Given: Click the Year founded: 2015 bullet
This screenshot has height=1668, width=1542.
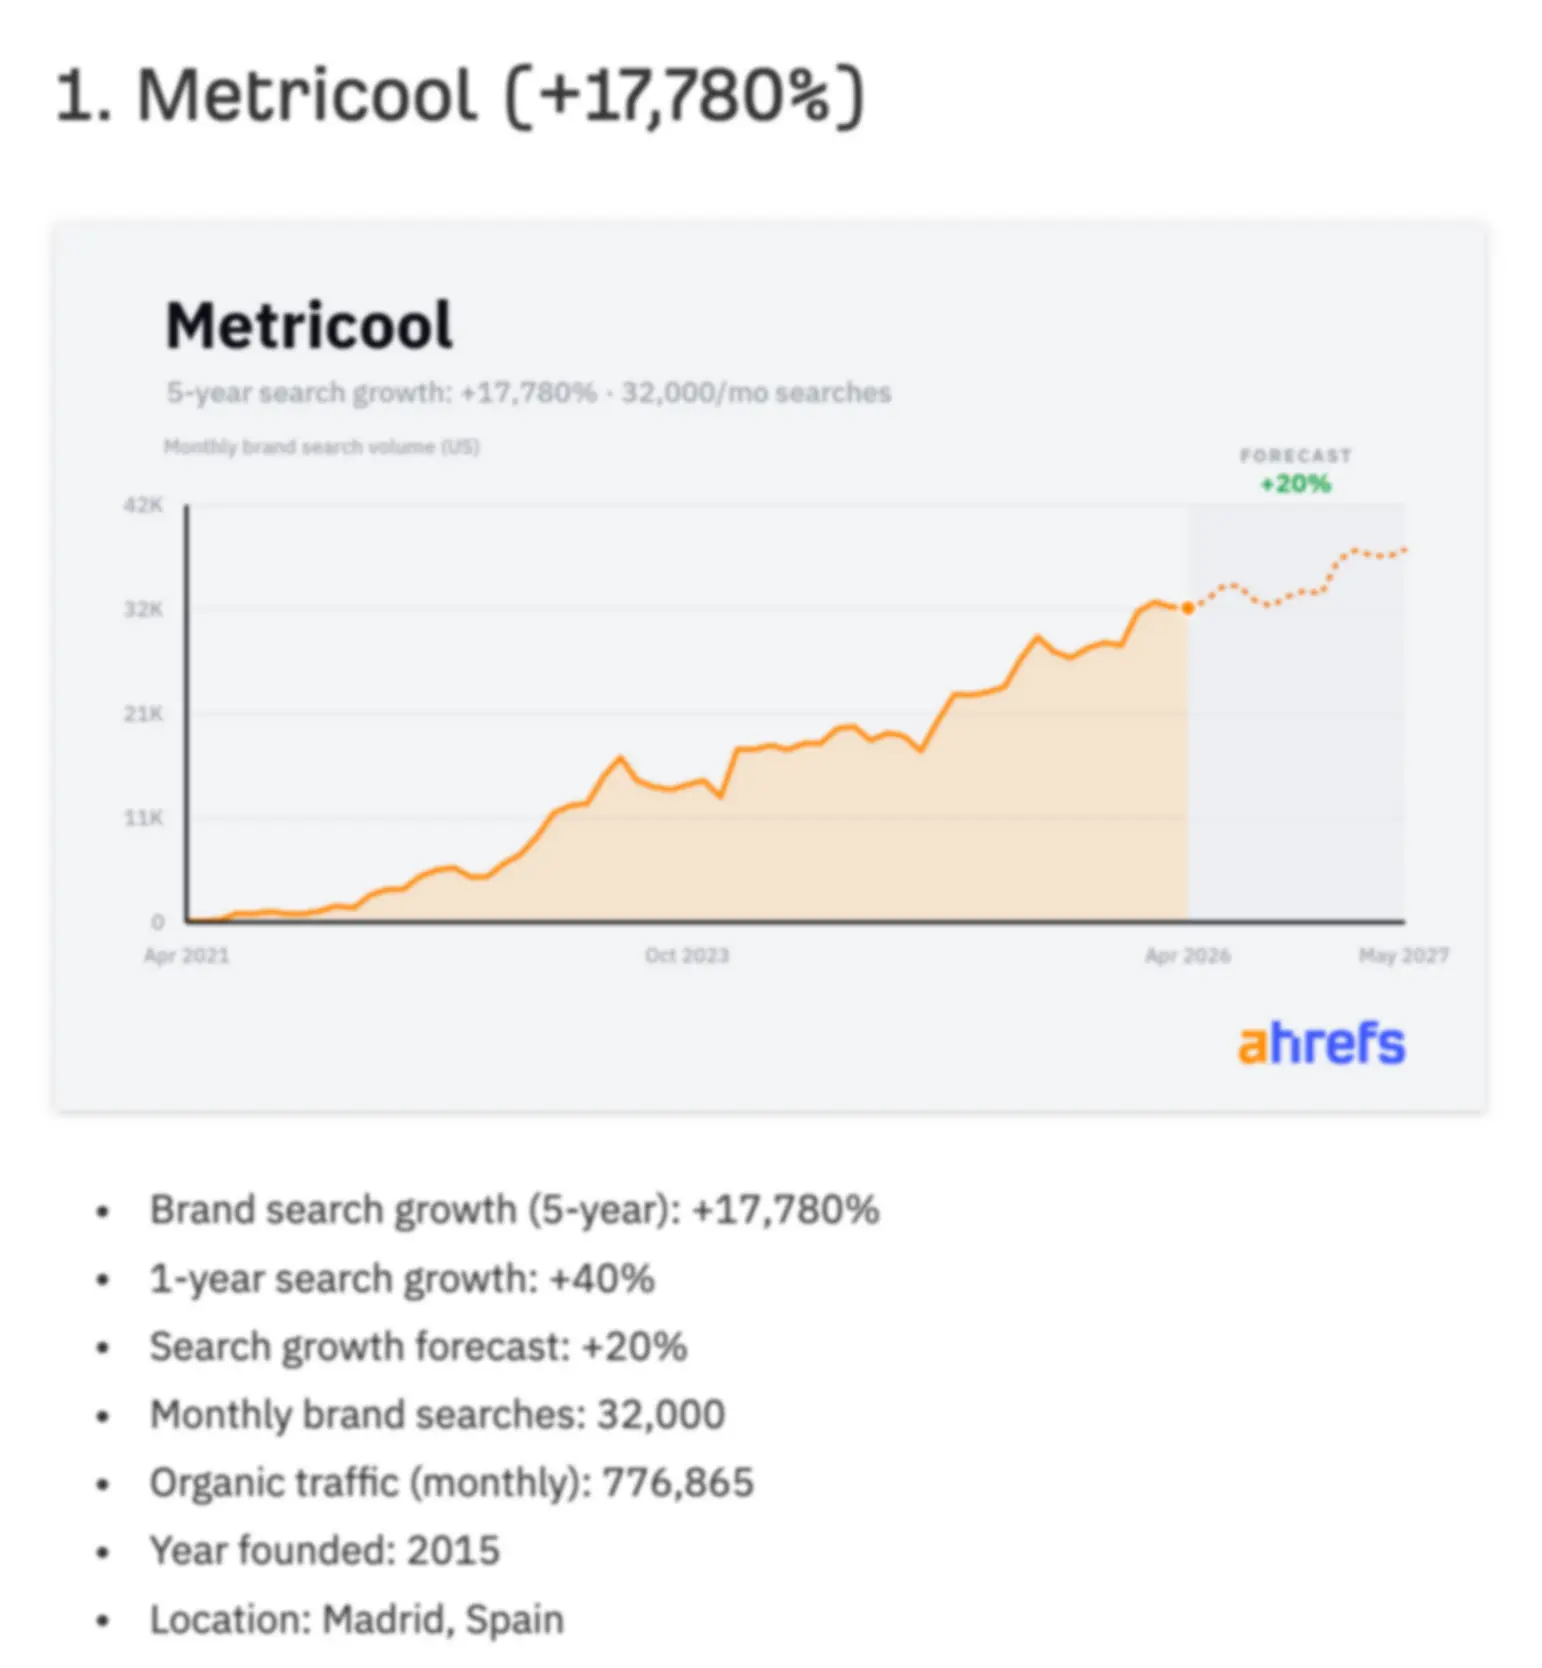Looking at the screenshot, I should click(324, 1551).
